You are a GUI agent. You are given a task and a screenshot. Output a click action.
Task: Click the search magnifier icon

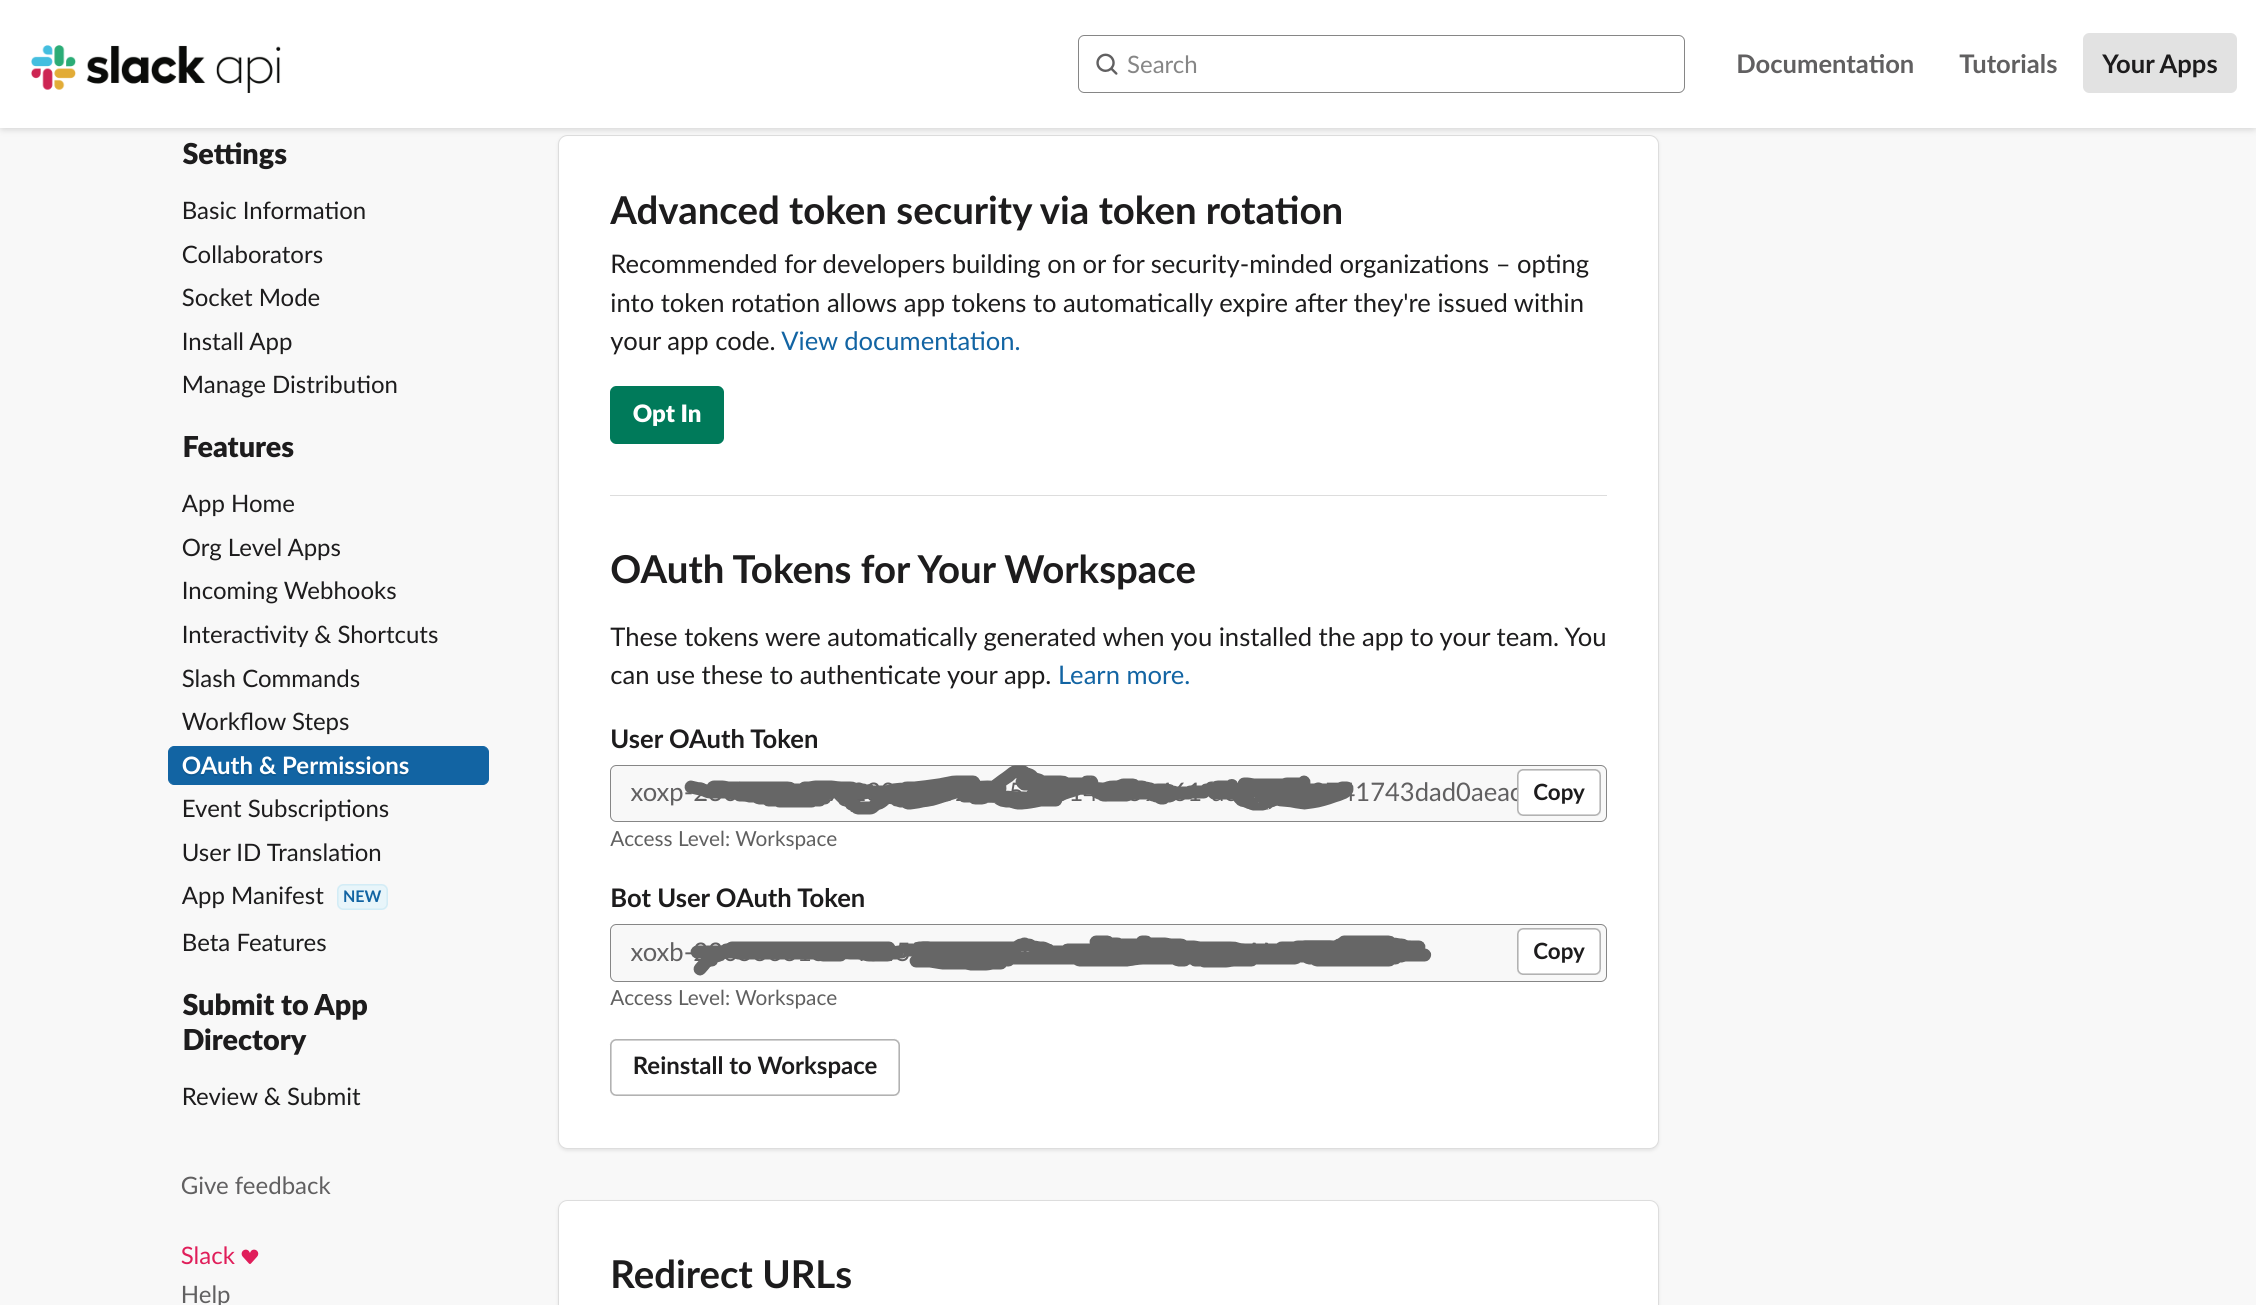(x=1106, y=65)
